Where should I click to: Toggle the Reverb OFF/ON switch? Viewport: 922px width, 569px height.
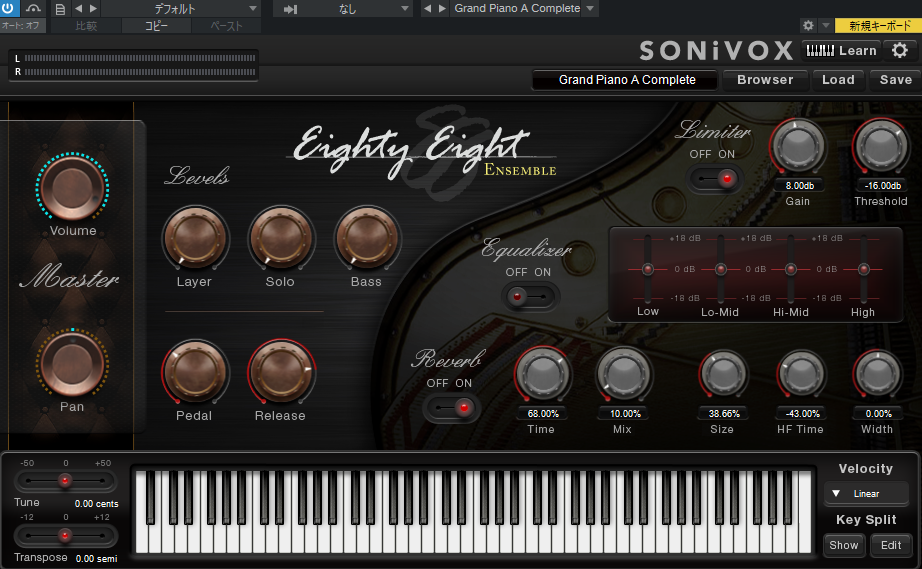click(450, 407)
